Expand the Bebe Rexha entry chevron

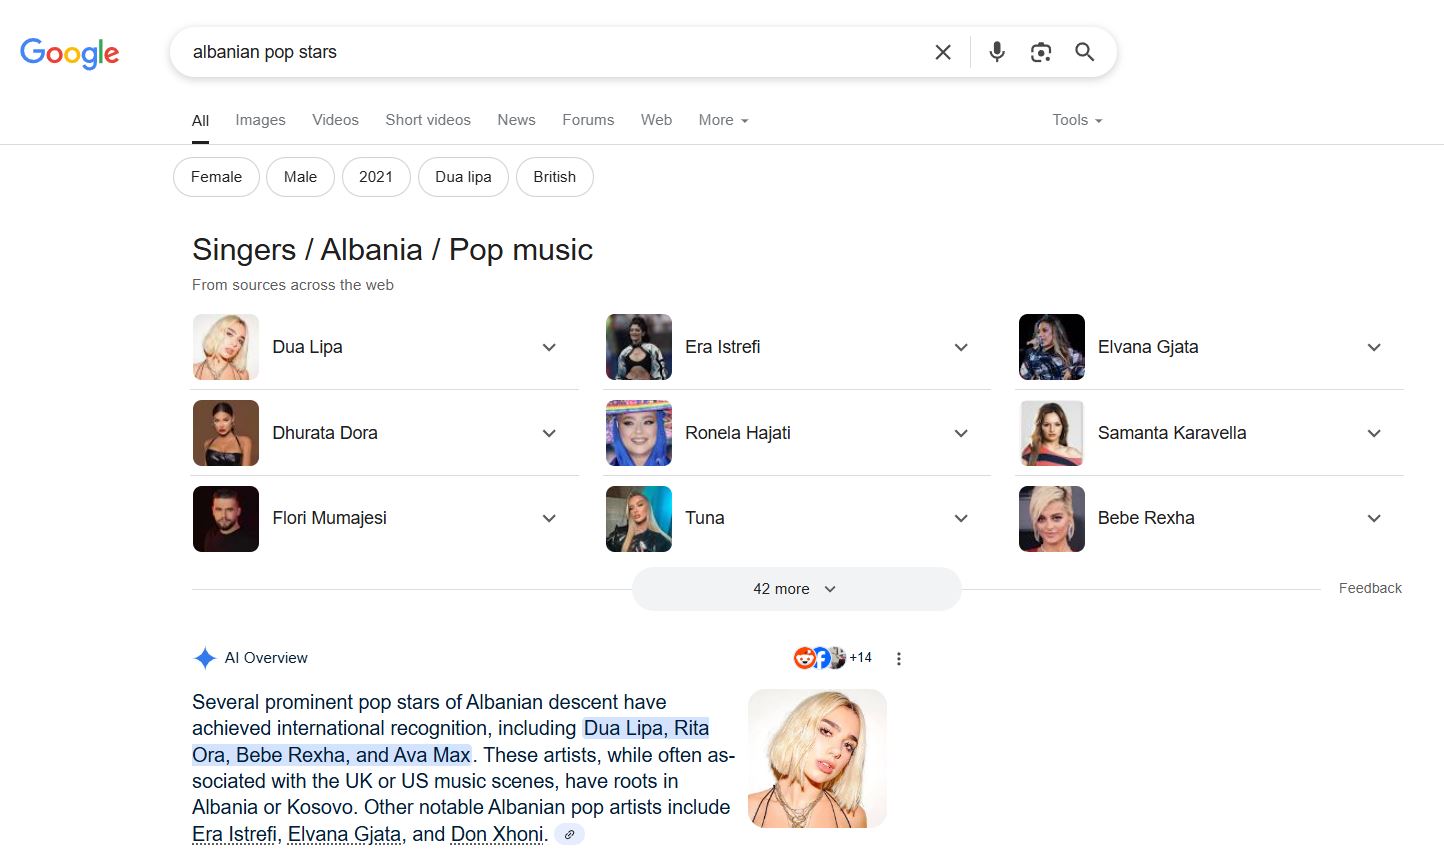pyautogui.click(x=1374, y=519)
